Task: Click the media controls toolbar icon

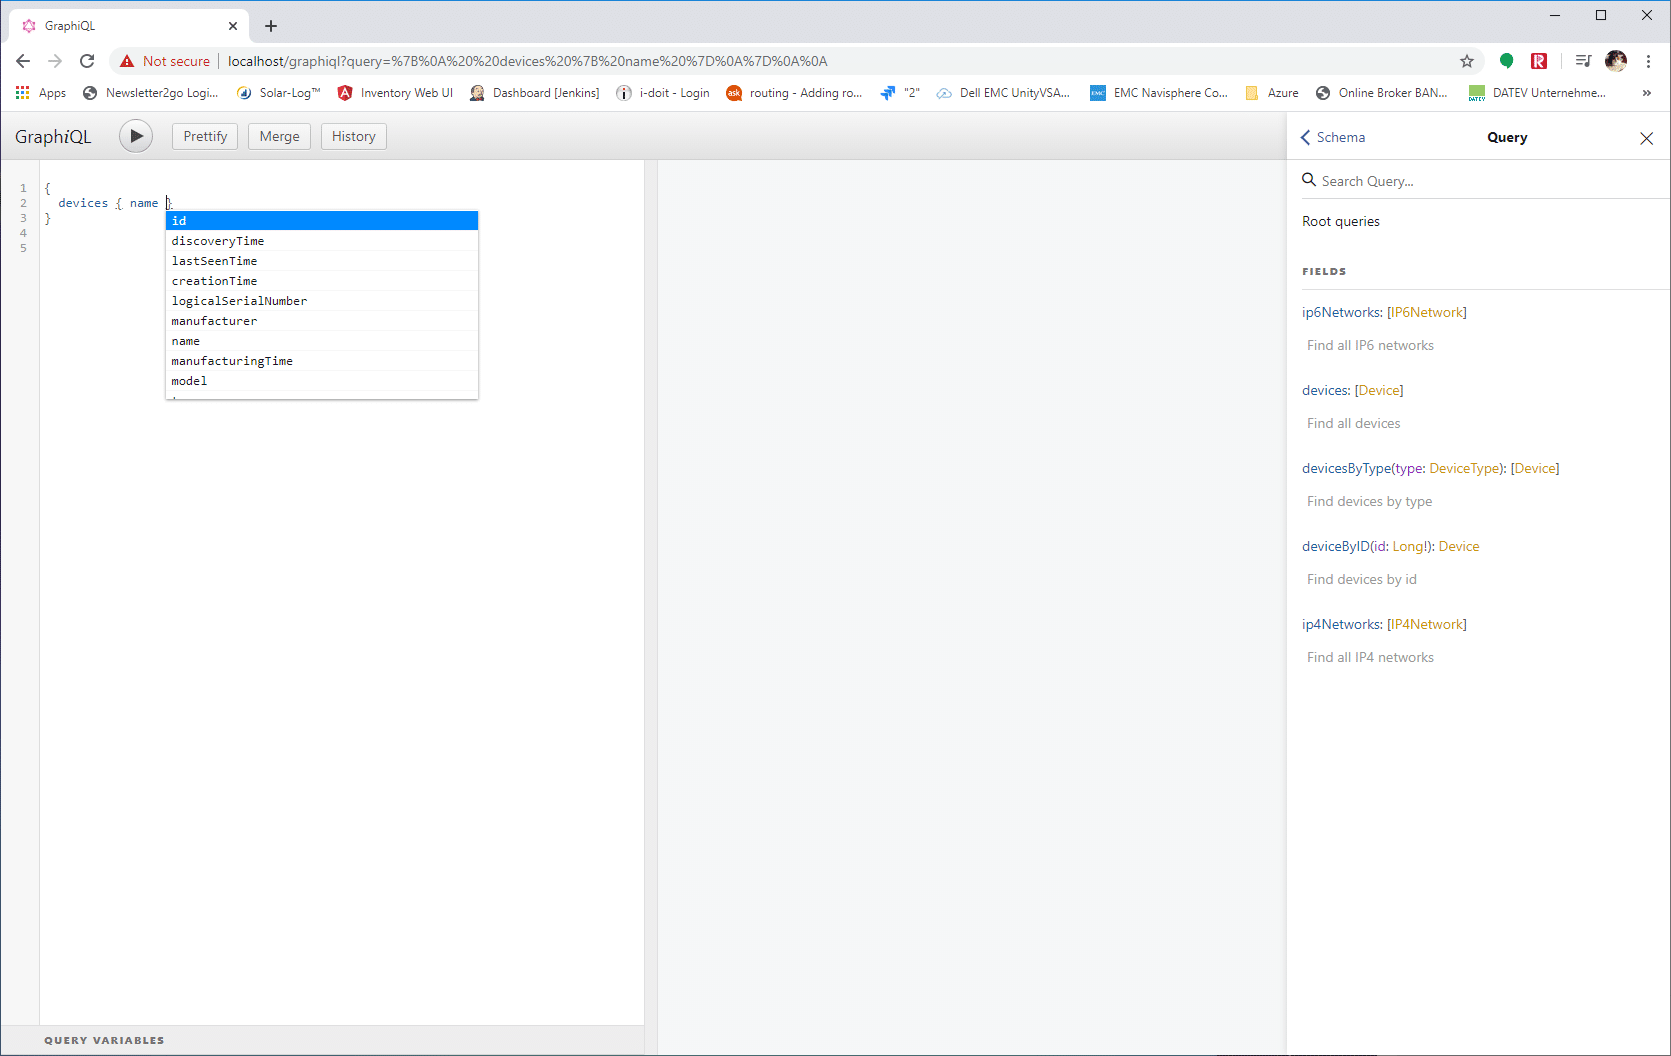Action: (1583, 61)
